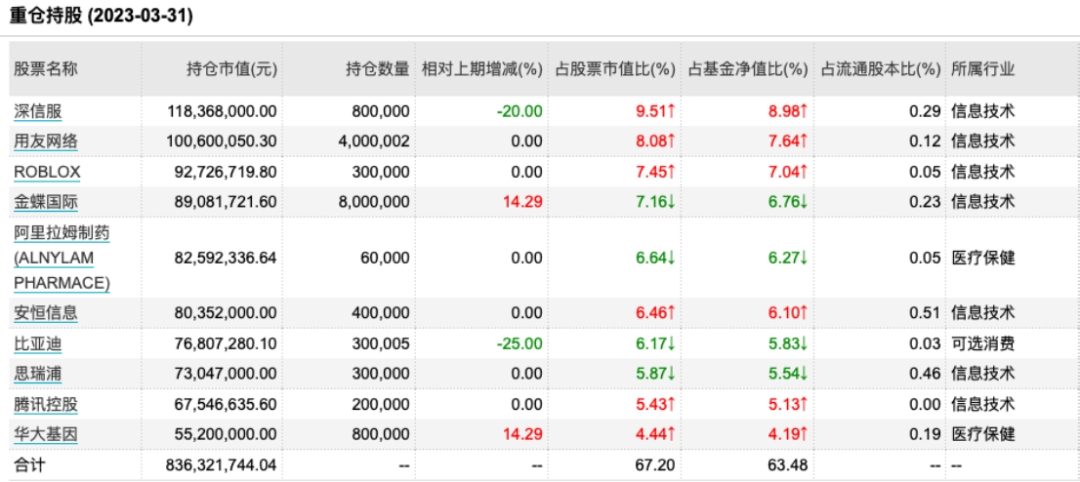Select the market value 73,047,000.00

click(226, 374)
